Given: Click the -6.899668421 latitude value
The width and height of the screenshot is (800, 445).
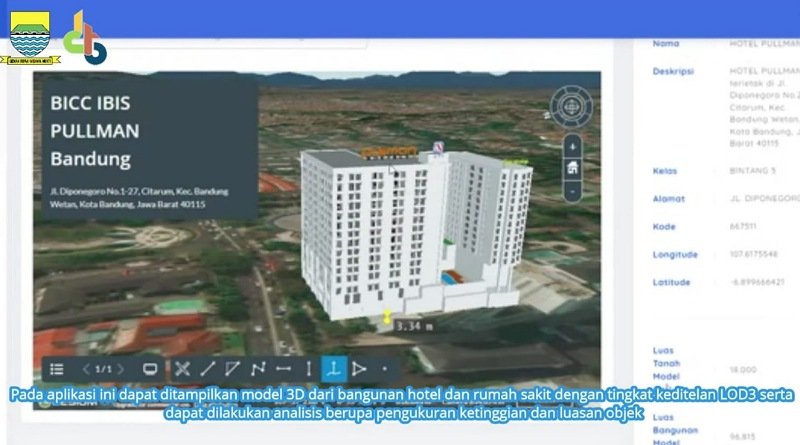Looking at the screenshot, I should 757,282.
